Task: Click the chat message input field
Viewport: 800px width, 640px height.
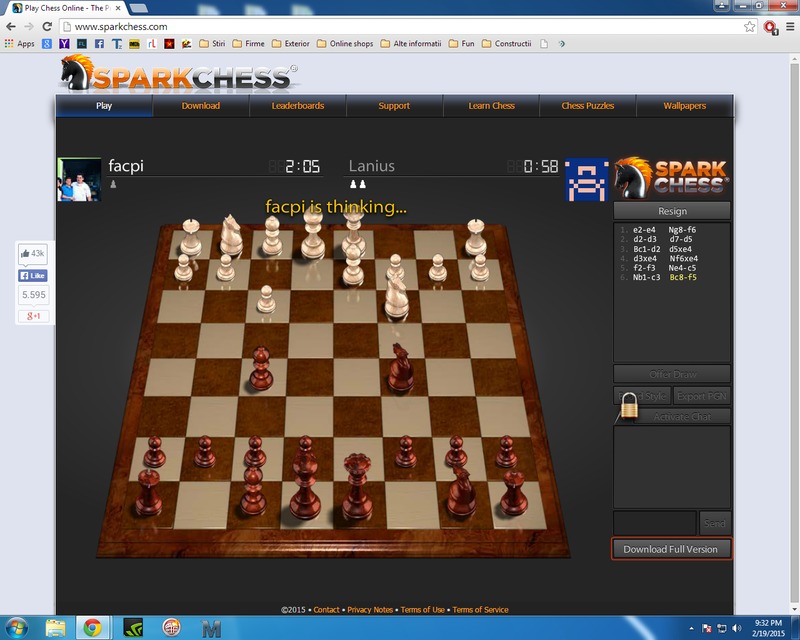Action: click(x=655, y=523)
